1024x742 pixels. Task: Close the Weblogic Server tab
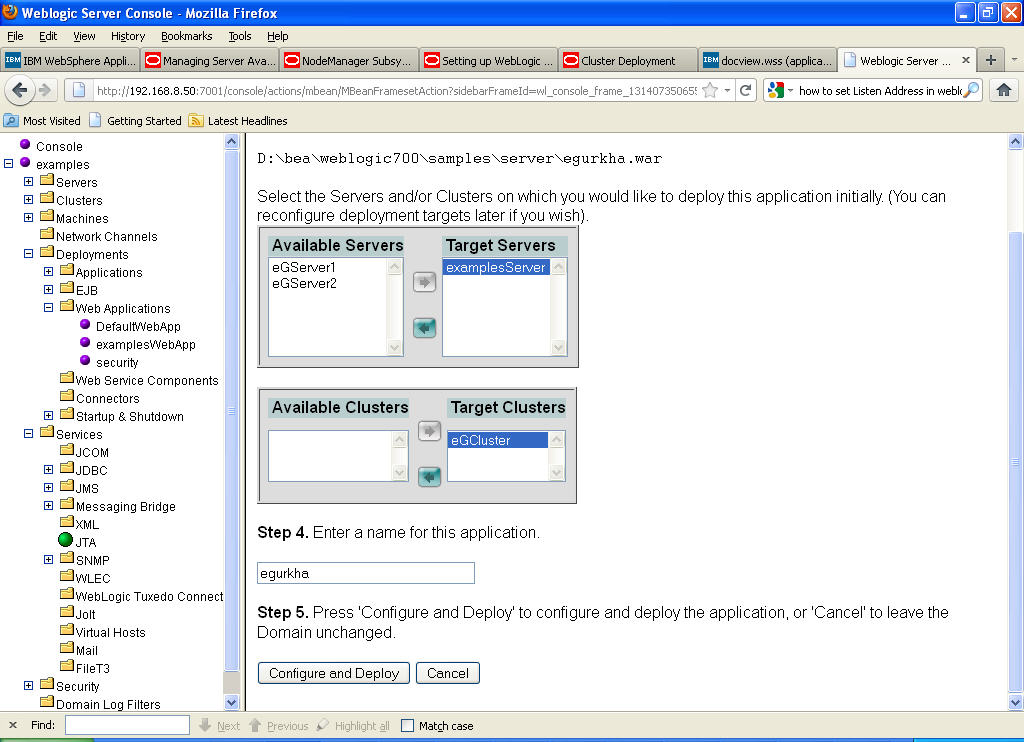966,60
